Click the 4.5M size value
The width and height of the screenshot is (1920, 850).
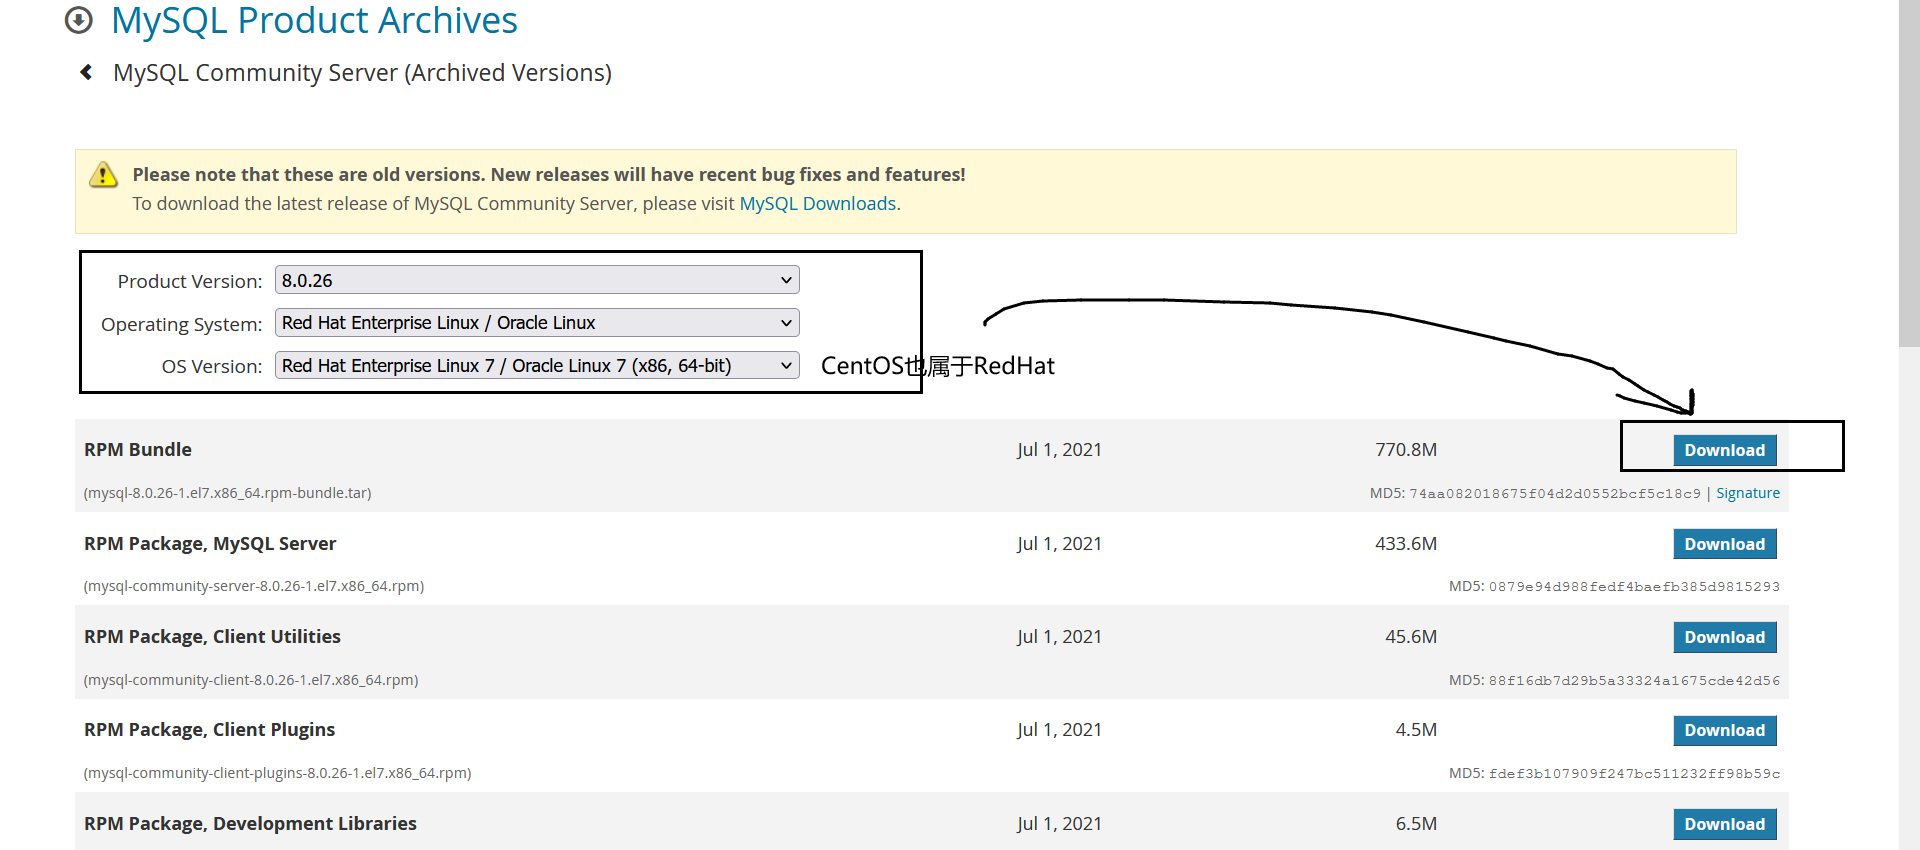click(1416, 730)
